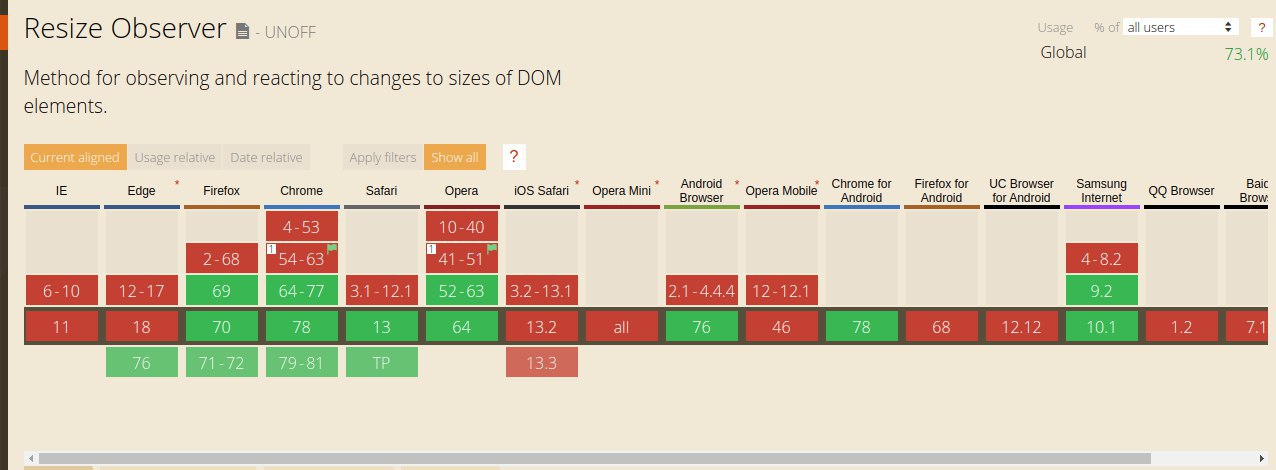Viewport: 1276px width, 470px height.
Task: Select the Safari 13 cell
Action: point(382,326)
